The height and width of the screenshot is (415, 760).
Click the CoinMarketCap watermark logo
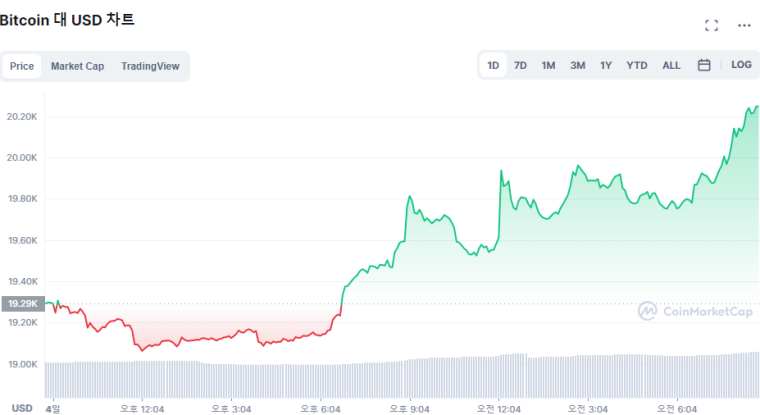coord(695,311)
